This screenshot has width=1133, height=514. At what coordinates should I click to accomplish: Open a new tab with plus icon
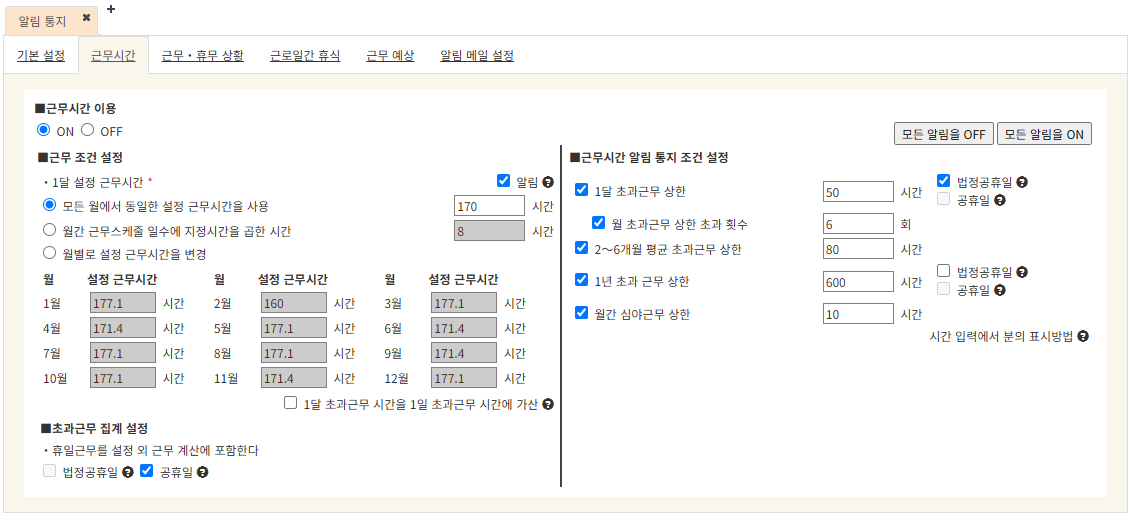point(111,9)
